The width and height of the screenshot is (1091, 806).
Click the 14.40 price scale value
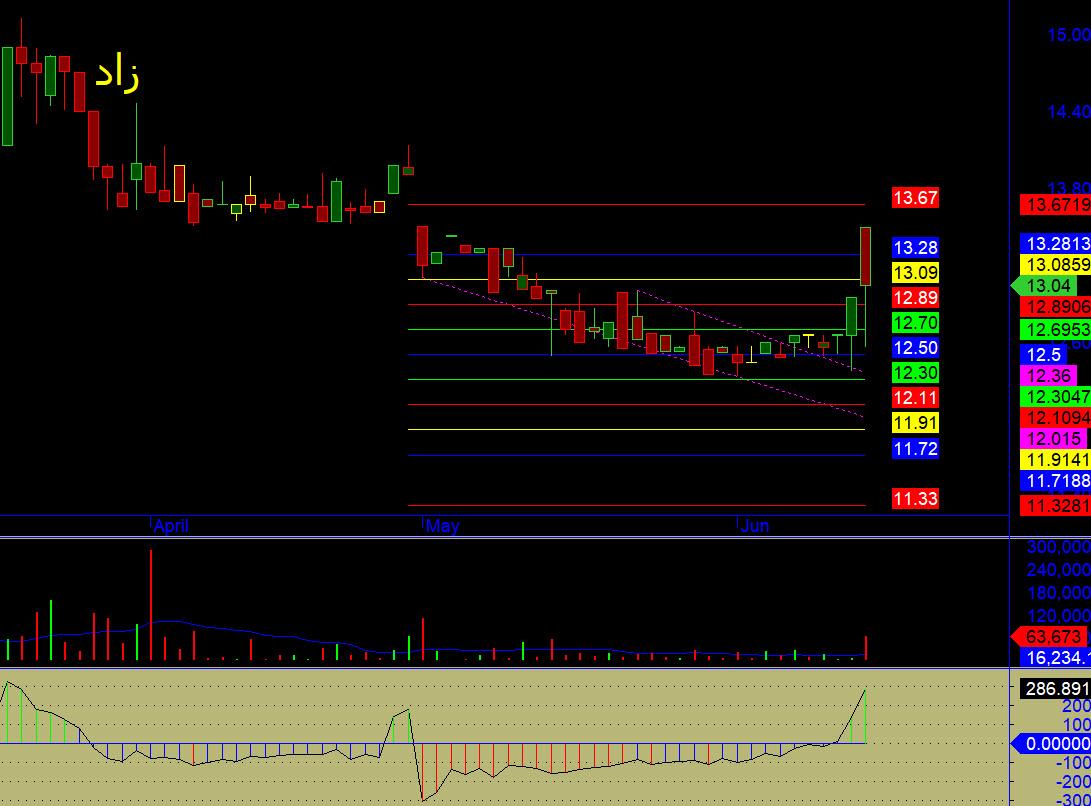(x=1069, y=111)
